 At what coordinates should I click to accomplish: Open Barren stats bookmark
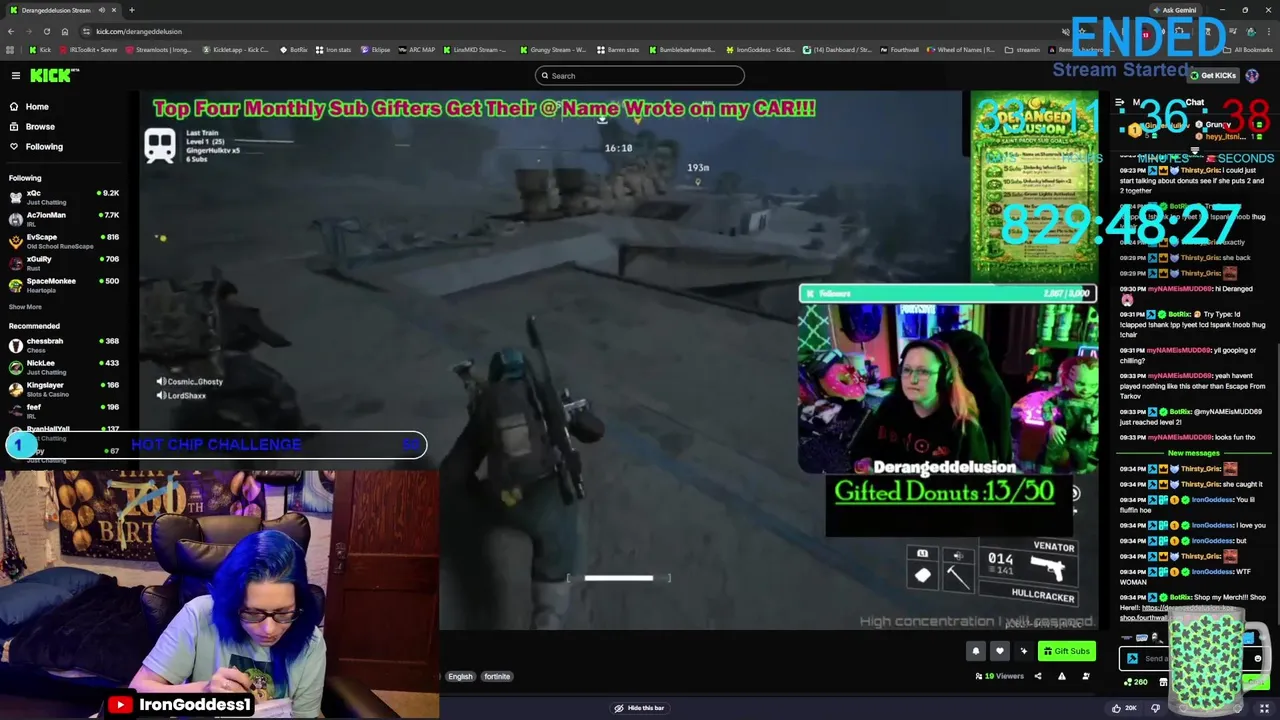(x=616, y=49)
